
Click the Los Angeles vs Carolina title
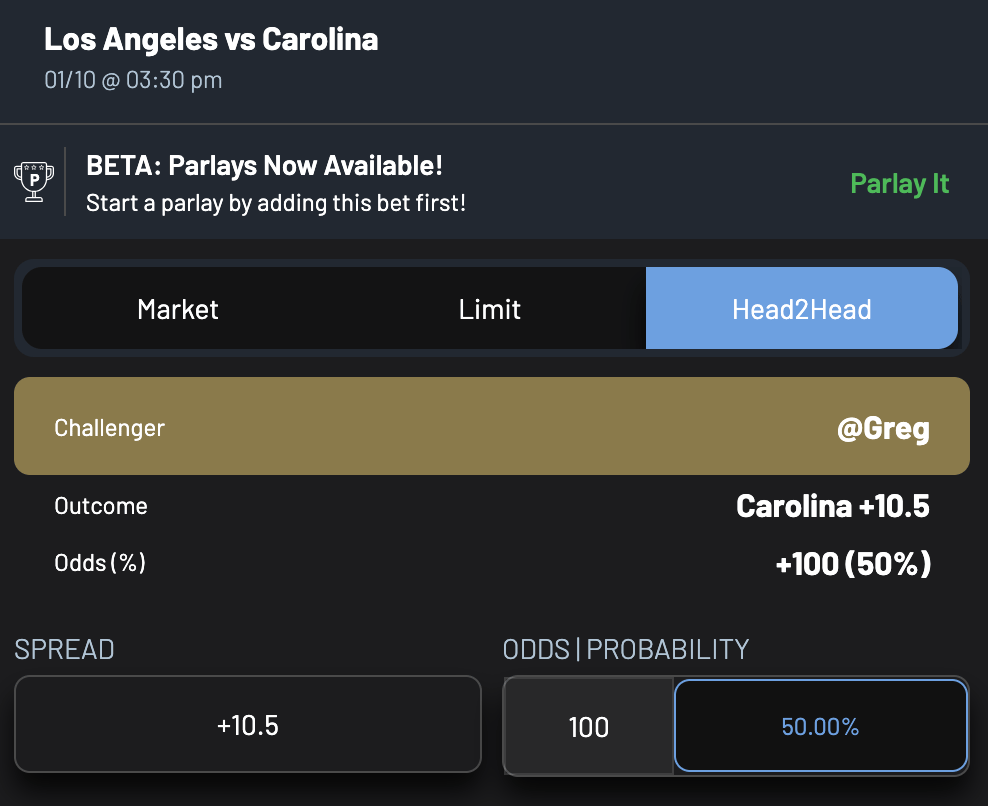pyautogui.click(x=212, y=40)
